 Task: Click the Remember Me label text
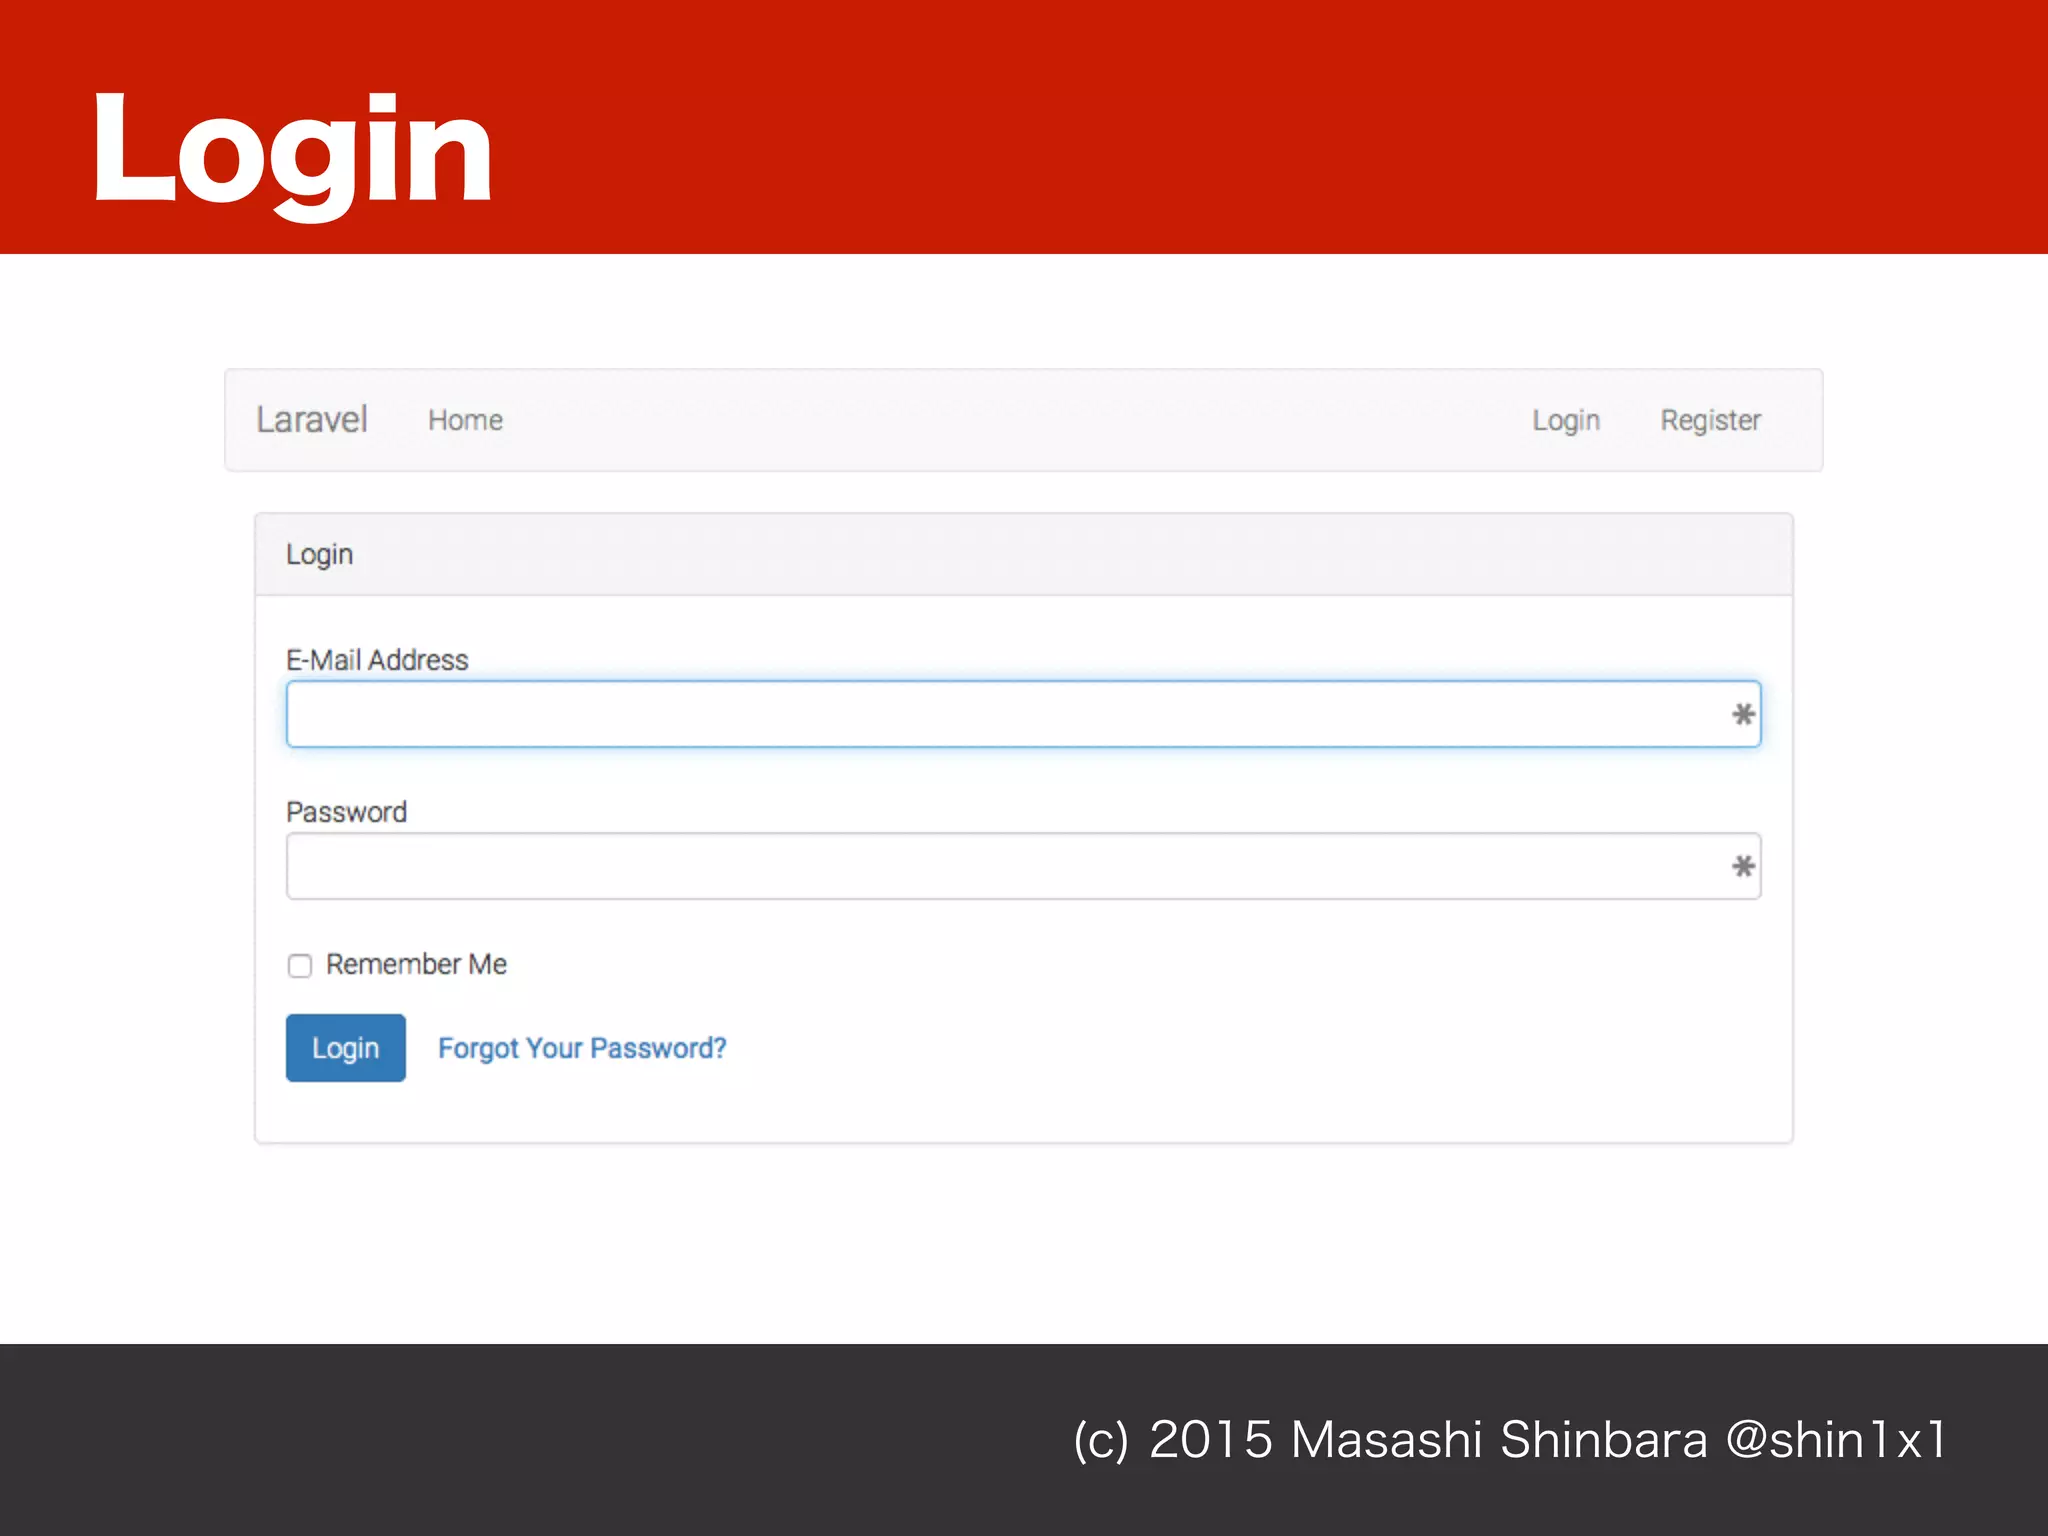(x=416, y=964)
